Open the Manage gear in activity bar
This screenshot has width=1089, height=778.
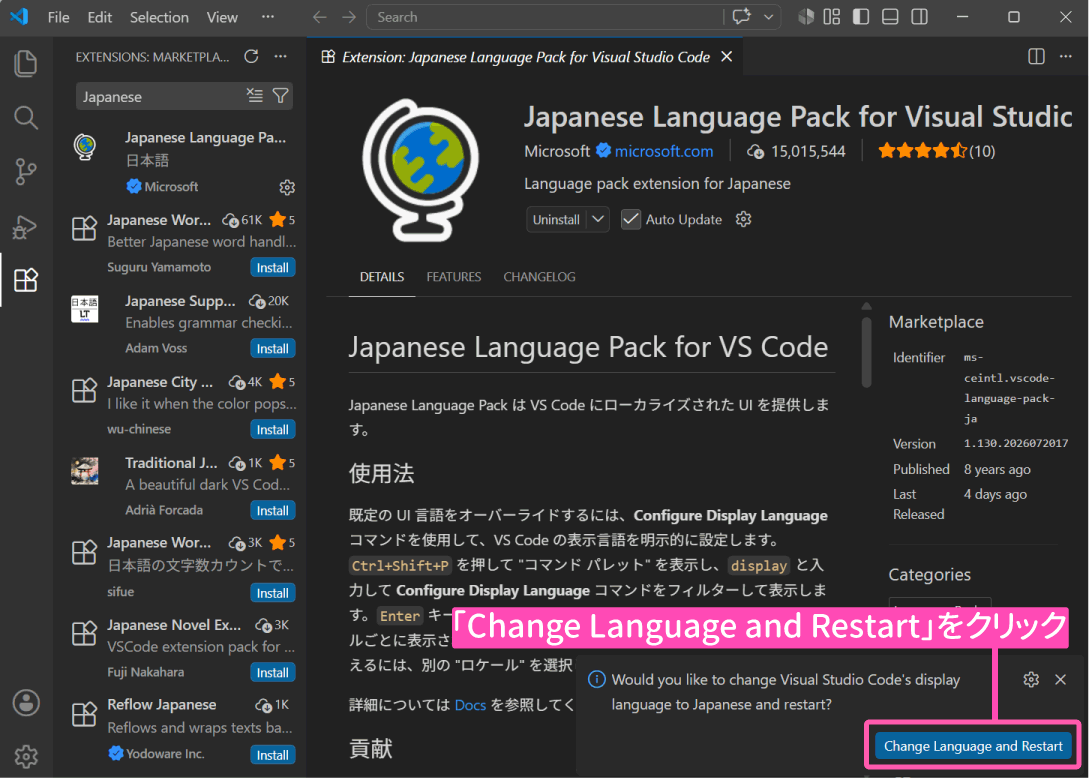(26, 756)
